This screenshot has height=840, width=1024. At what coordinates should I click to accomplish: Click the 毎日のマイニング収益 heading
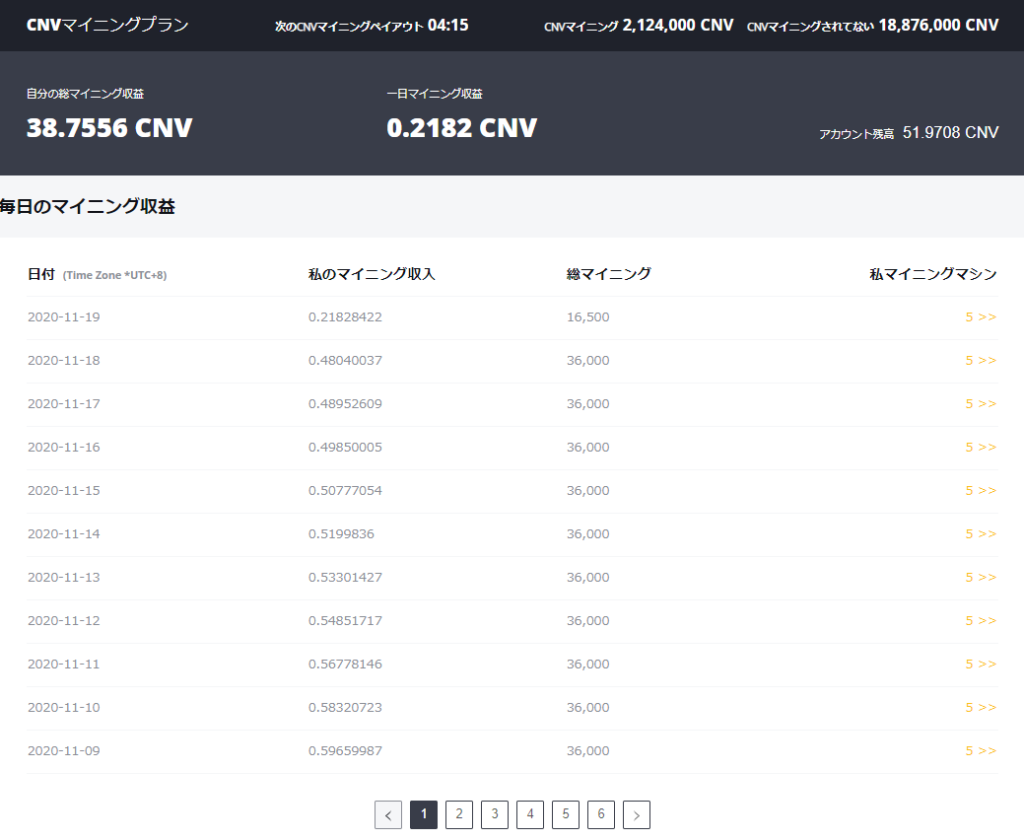pos(88,206)
